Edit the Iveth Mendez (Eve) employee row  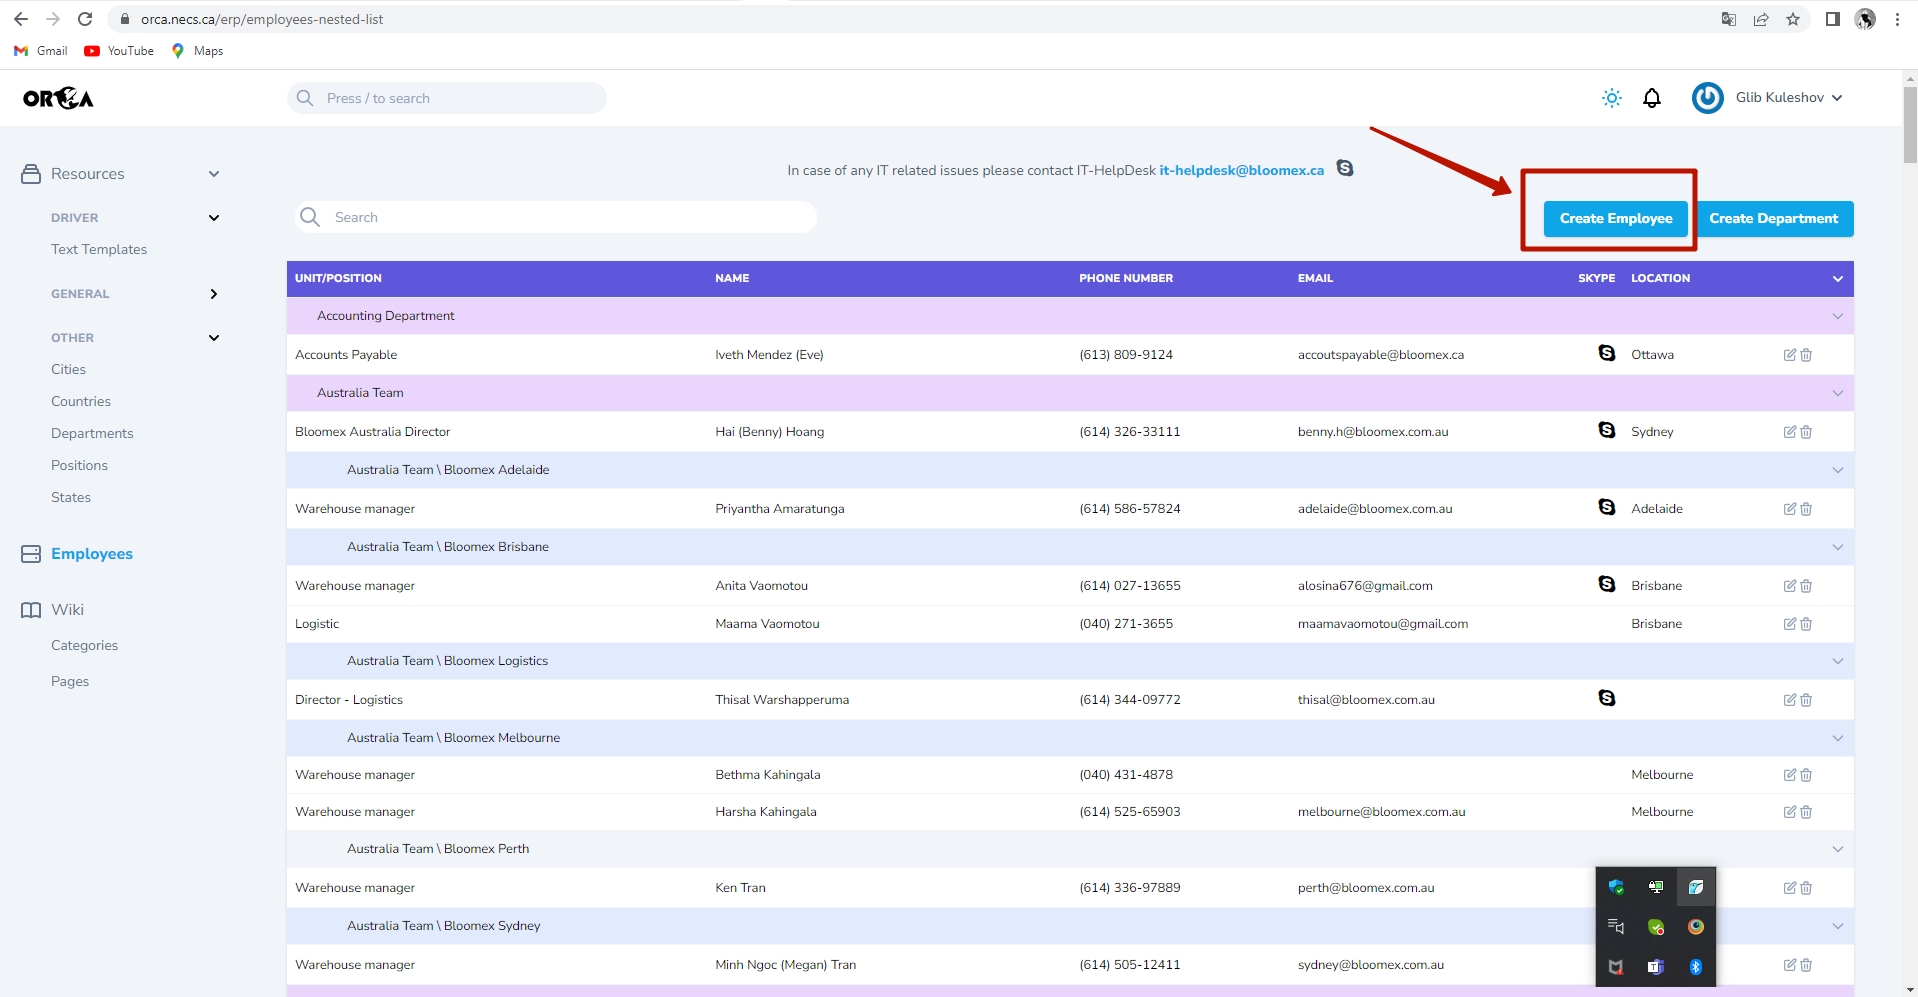tap(1789, 355)
